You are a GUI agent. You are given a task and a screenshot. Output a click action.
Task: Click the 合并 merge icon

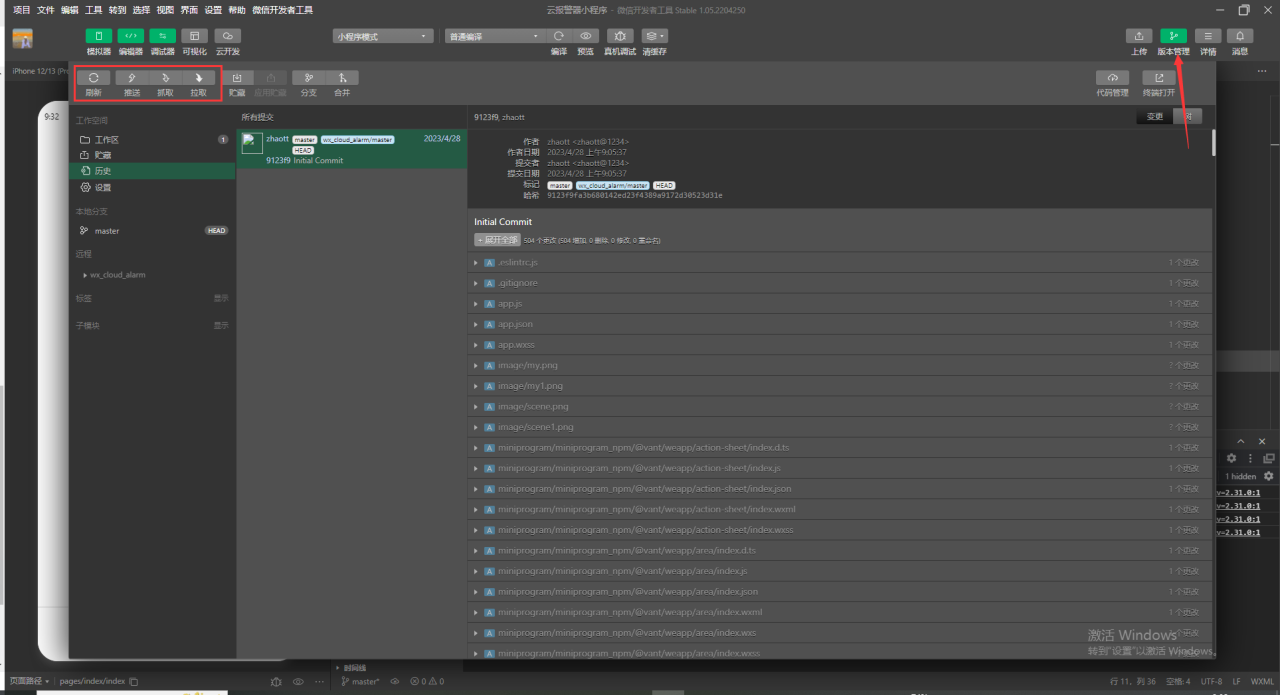coord(342,78)
